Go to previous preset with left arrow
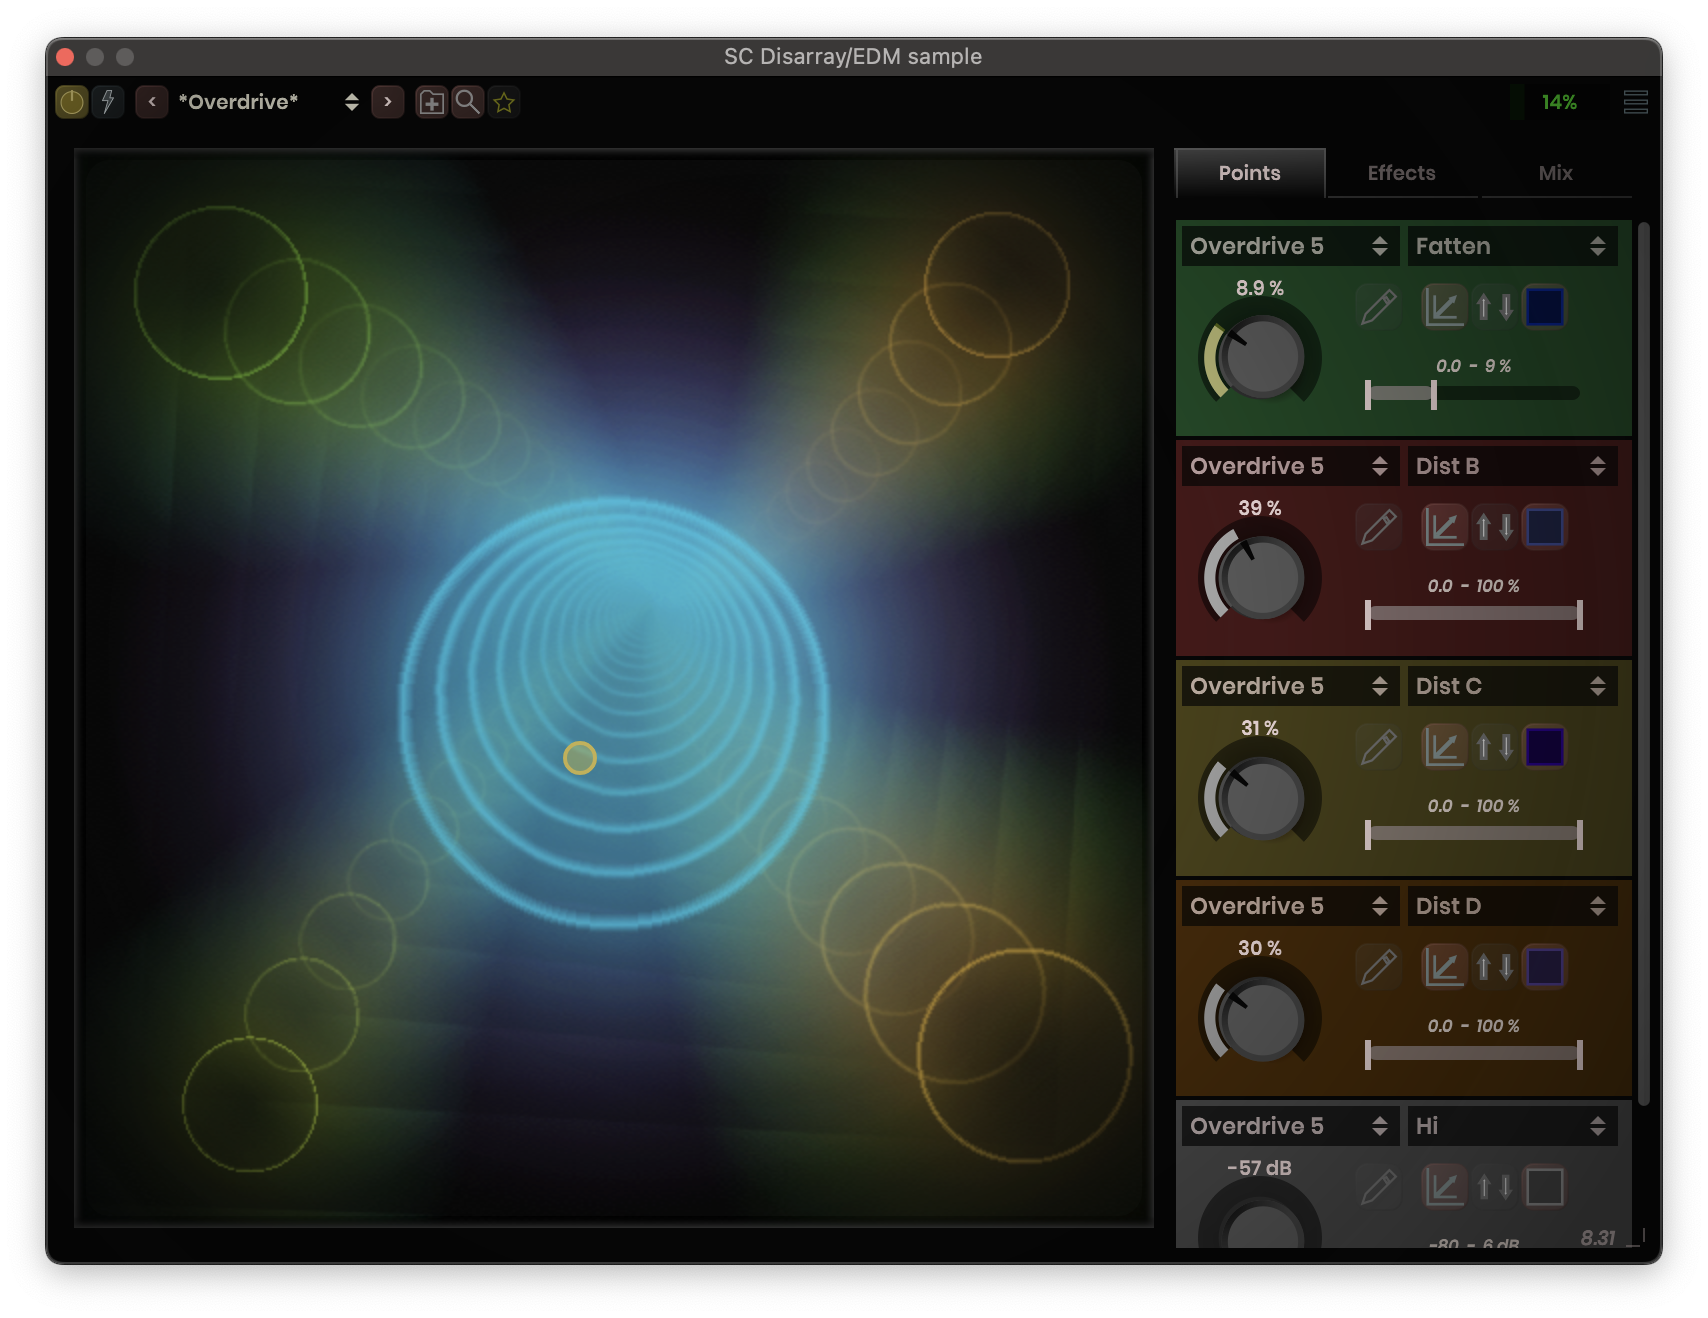 152,102
